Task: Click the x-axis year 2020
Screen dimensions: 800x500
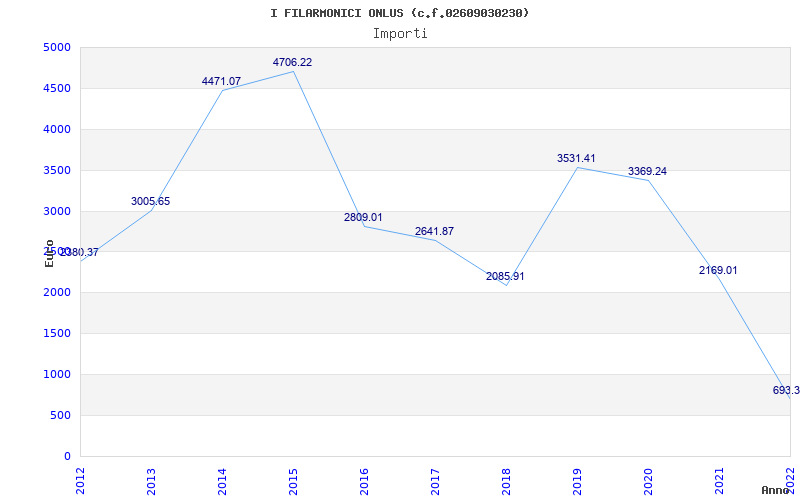Action: click(x=648, y=482)
